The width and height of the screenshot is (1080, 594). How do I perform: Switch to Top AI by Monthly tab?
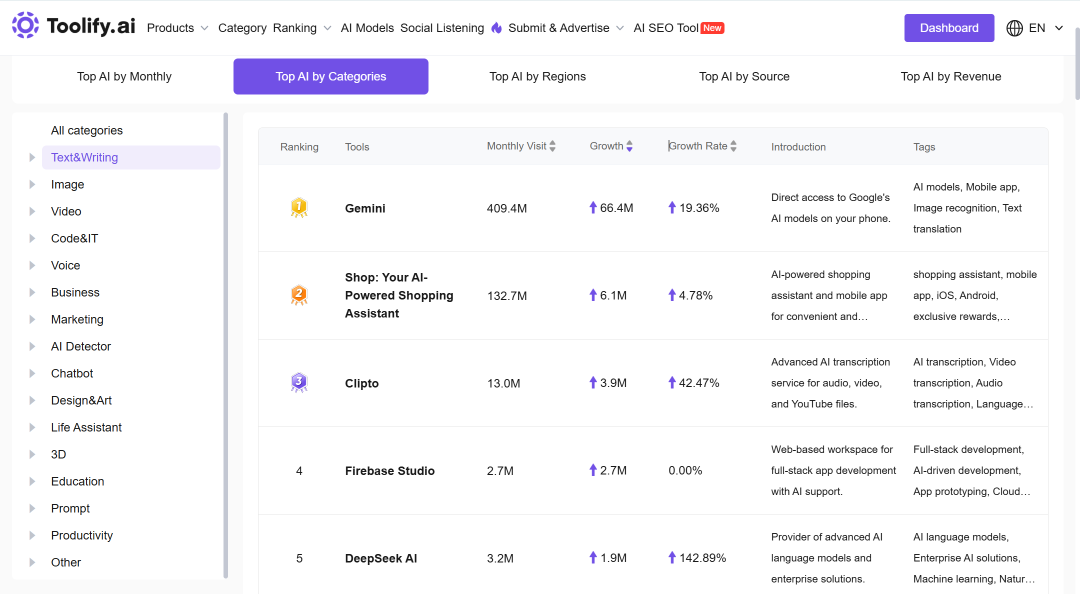pos(124,76)
